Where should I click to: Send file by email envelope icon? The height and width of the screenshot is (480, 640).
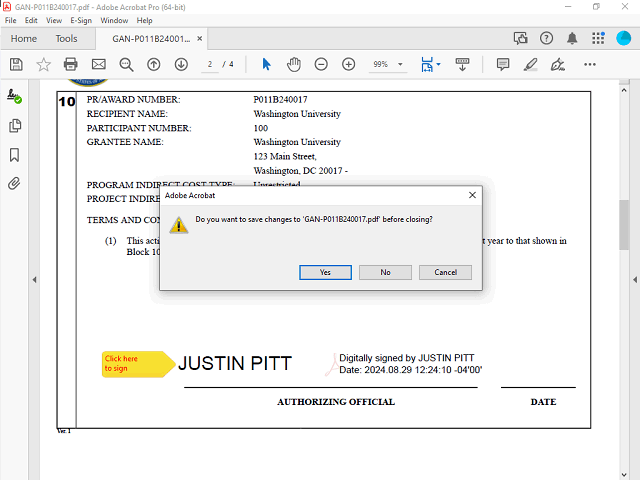98,64
